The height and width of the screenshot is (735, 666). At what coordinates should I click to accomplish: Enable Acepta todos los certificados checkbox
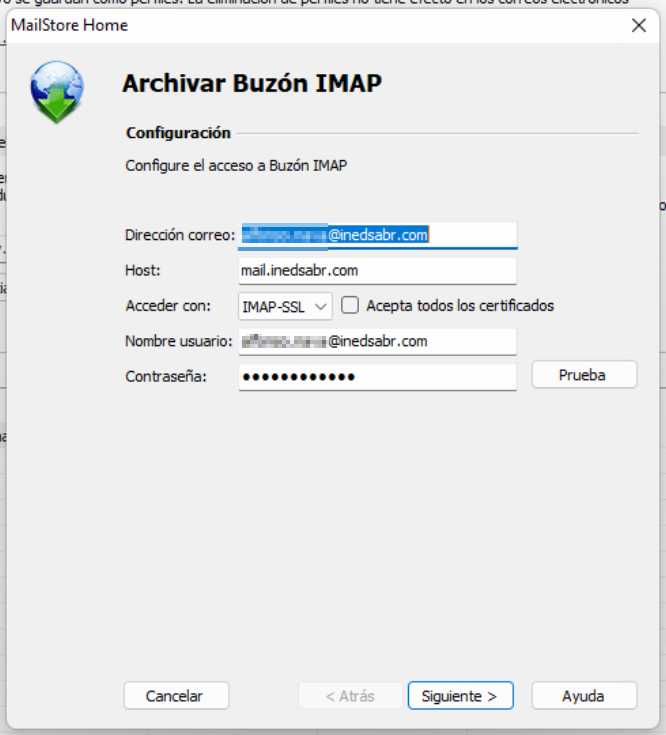pos(350,306)
